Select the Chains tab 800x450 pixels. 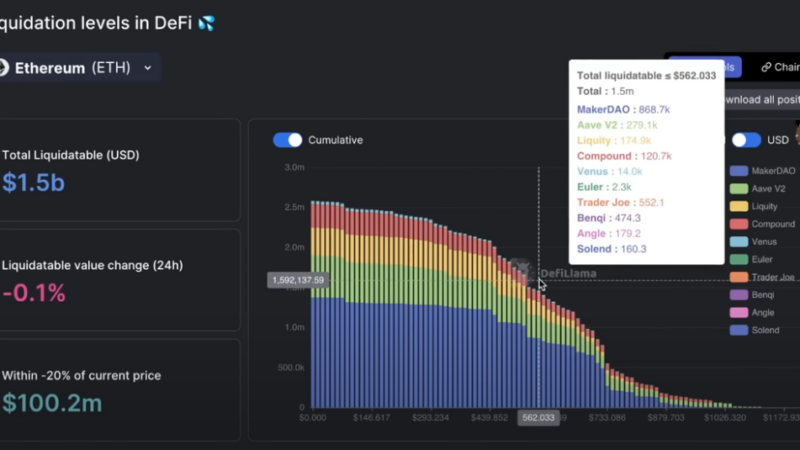[781, 67]
